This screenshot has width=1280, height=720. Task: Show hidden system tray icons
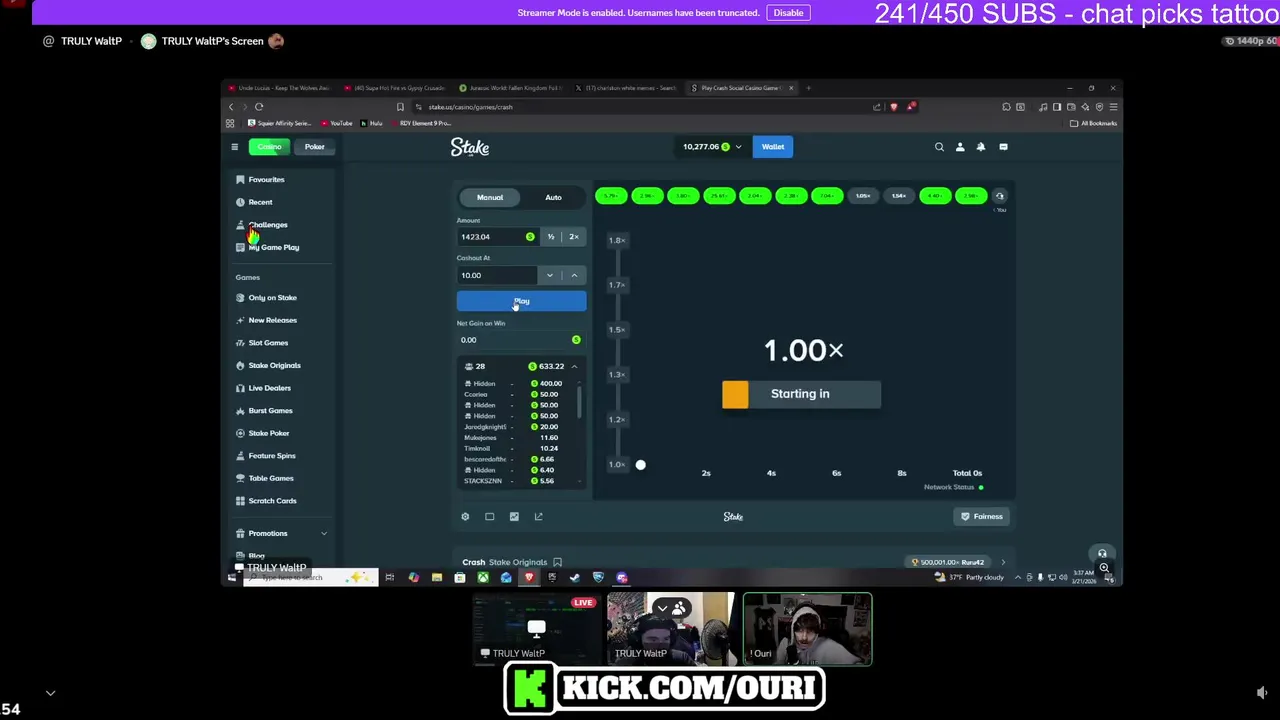(1018, 577)
